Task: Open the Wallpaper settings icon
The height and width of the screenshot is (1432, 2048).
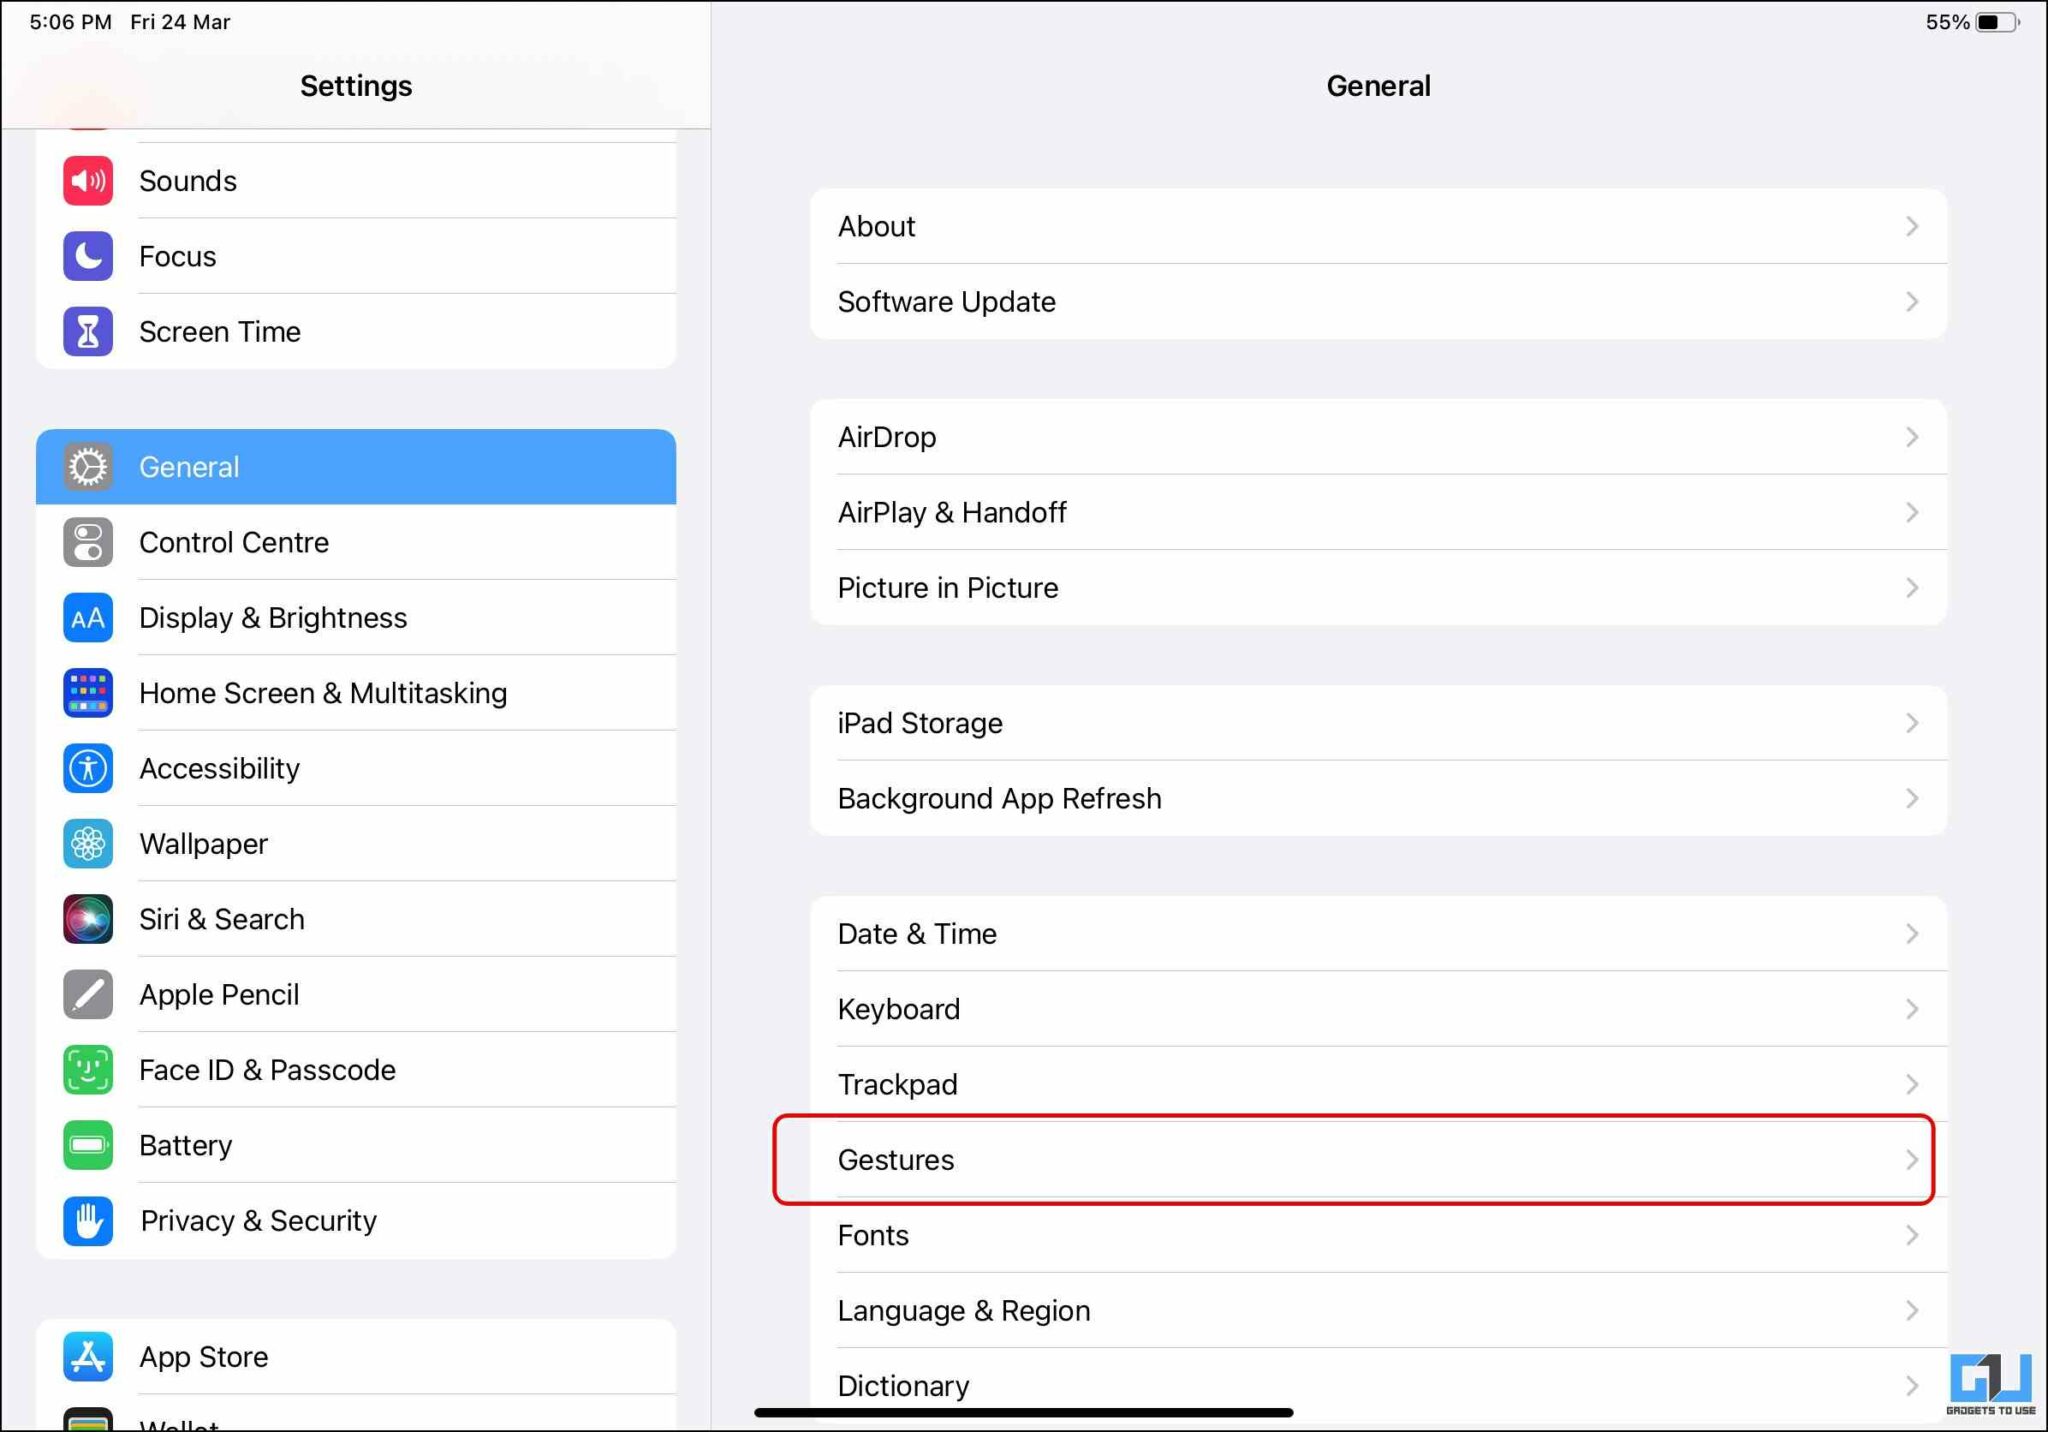Action: (87, 843)
